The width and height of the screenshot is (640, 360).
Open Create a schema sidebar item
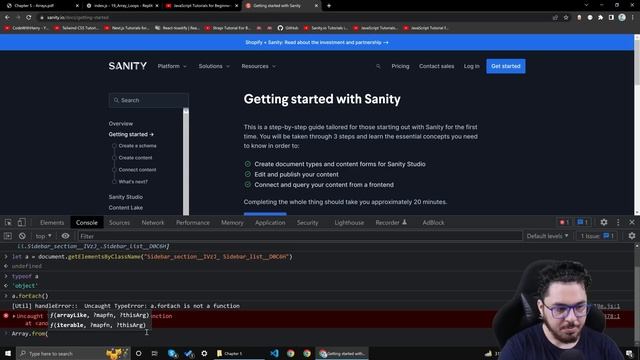(137, 146)
